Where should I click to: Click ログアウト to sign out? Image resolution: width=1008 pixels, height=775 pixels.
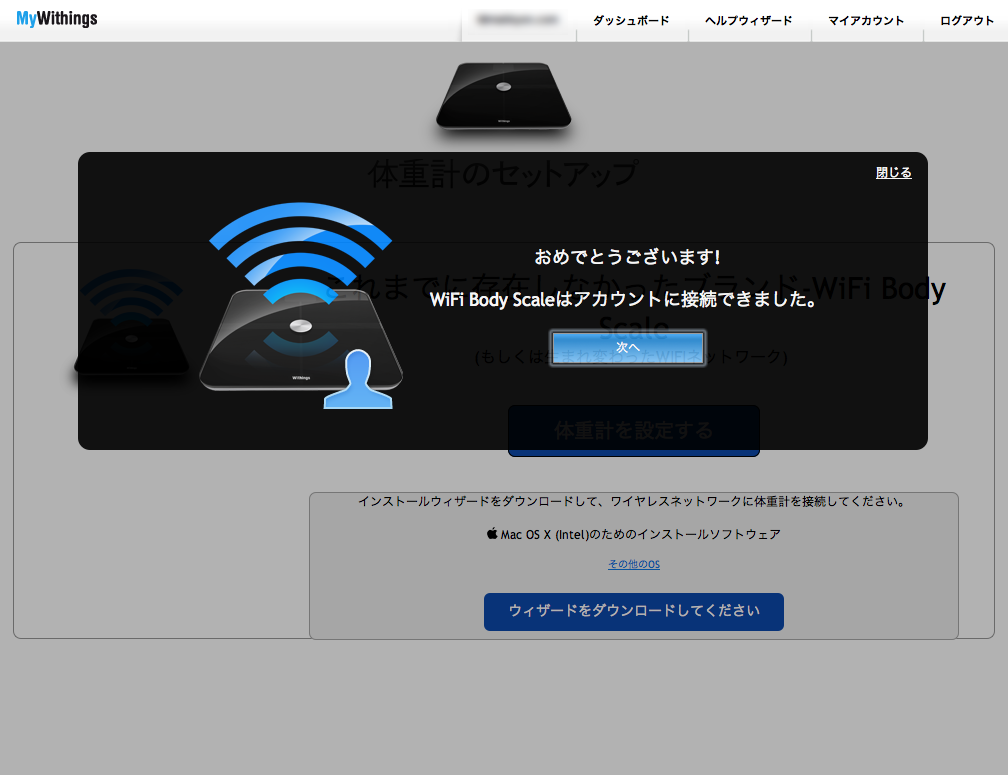click(966, 21)
